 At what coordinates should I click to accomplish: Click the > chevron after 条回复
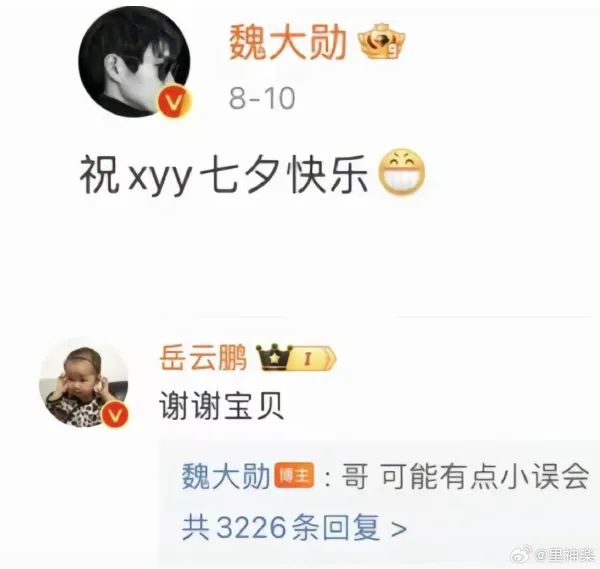coord(398,529)
